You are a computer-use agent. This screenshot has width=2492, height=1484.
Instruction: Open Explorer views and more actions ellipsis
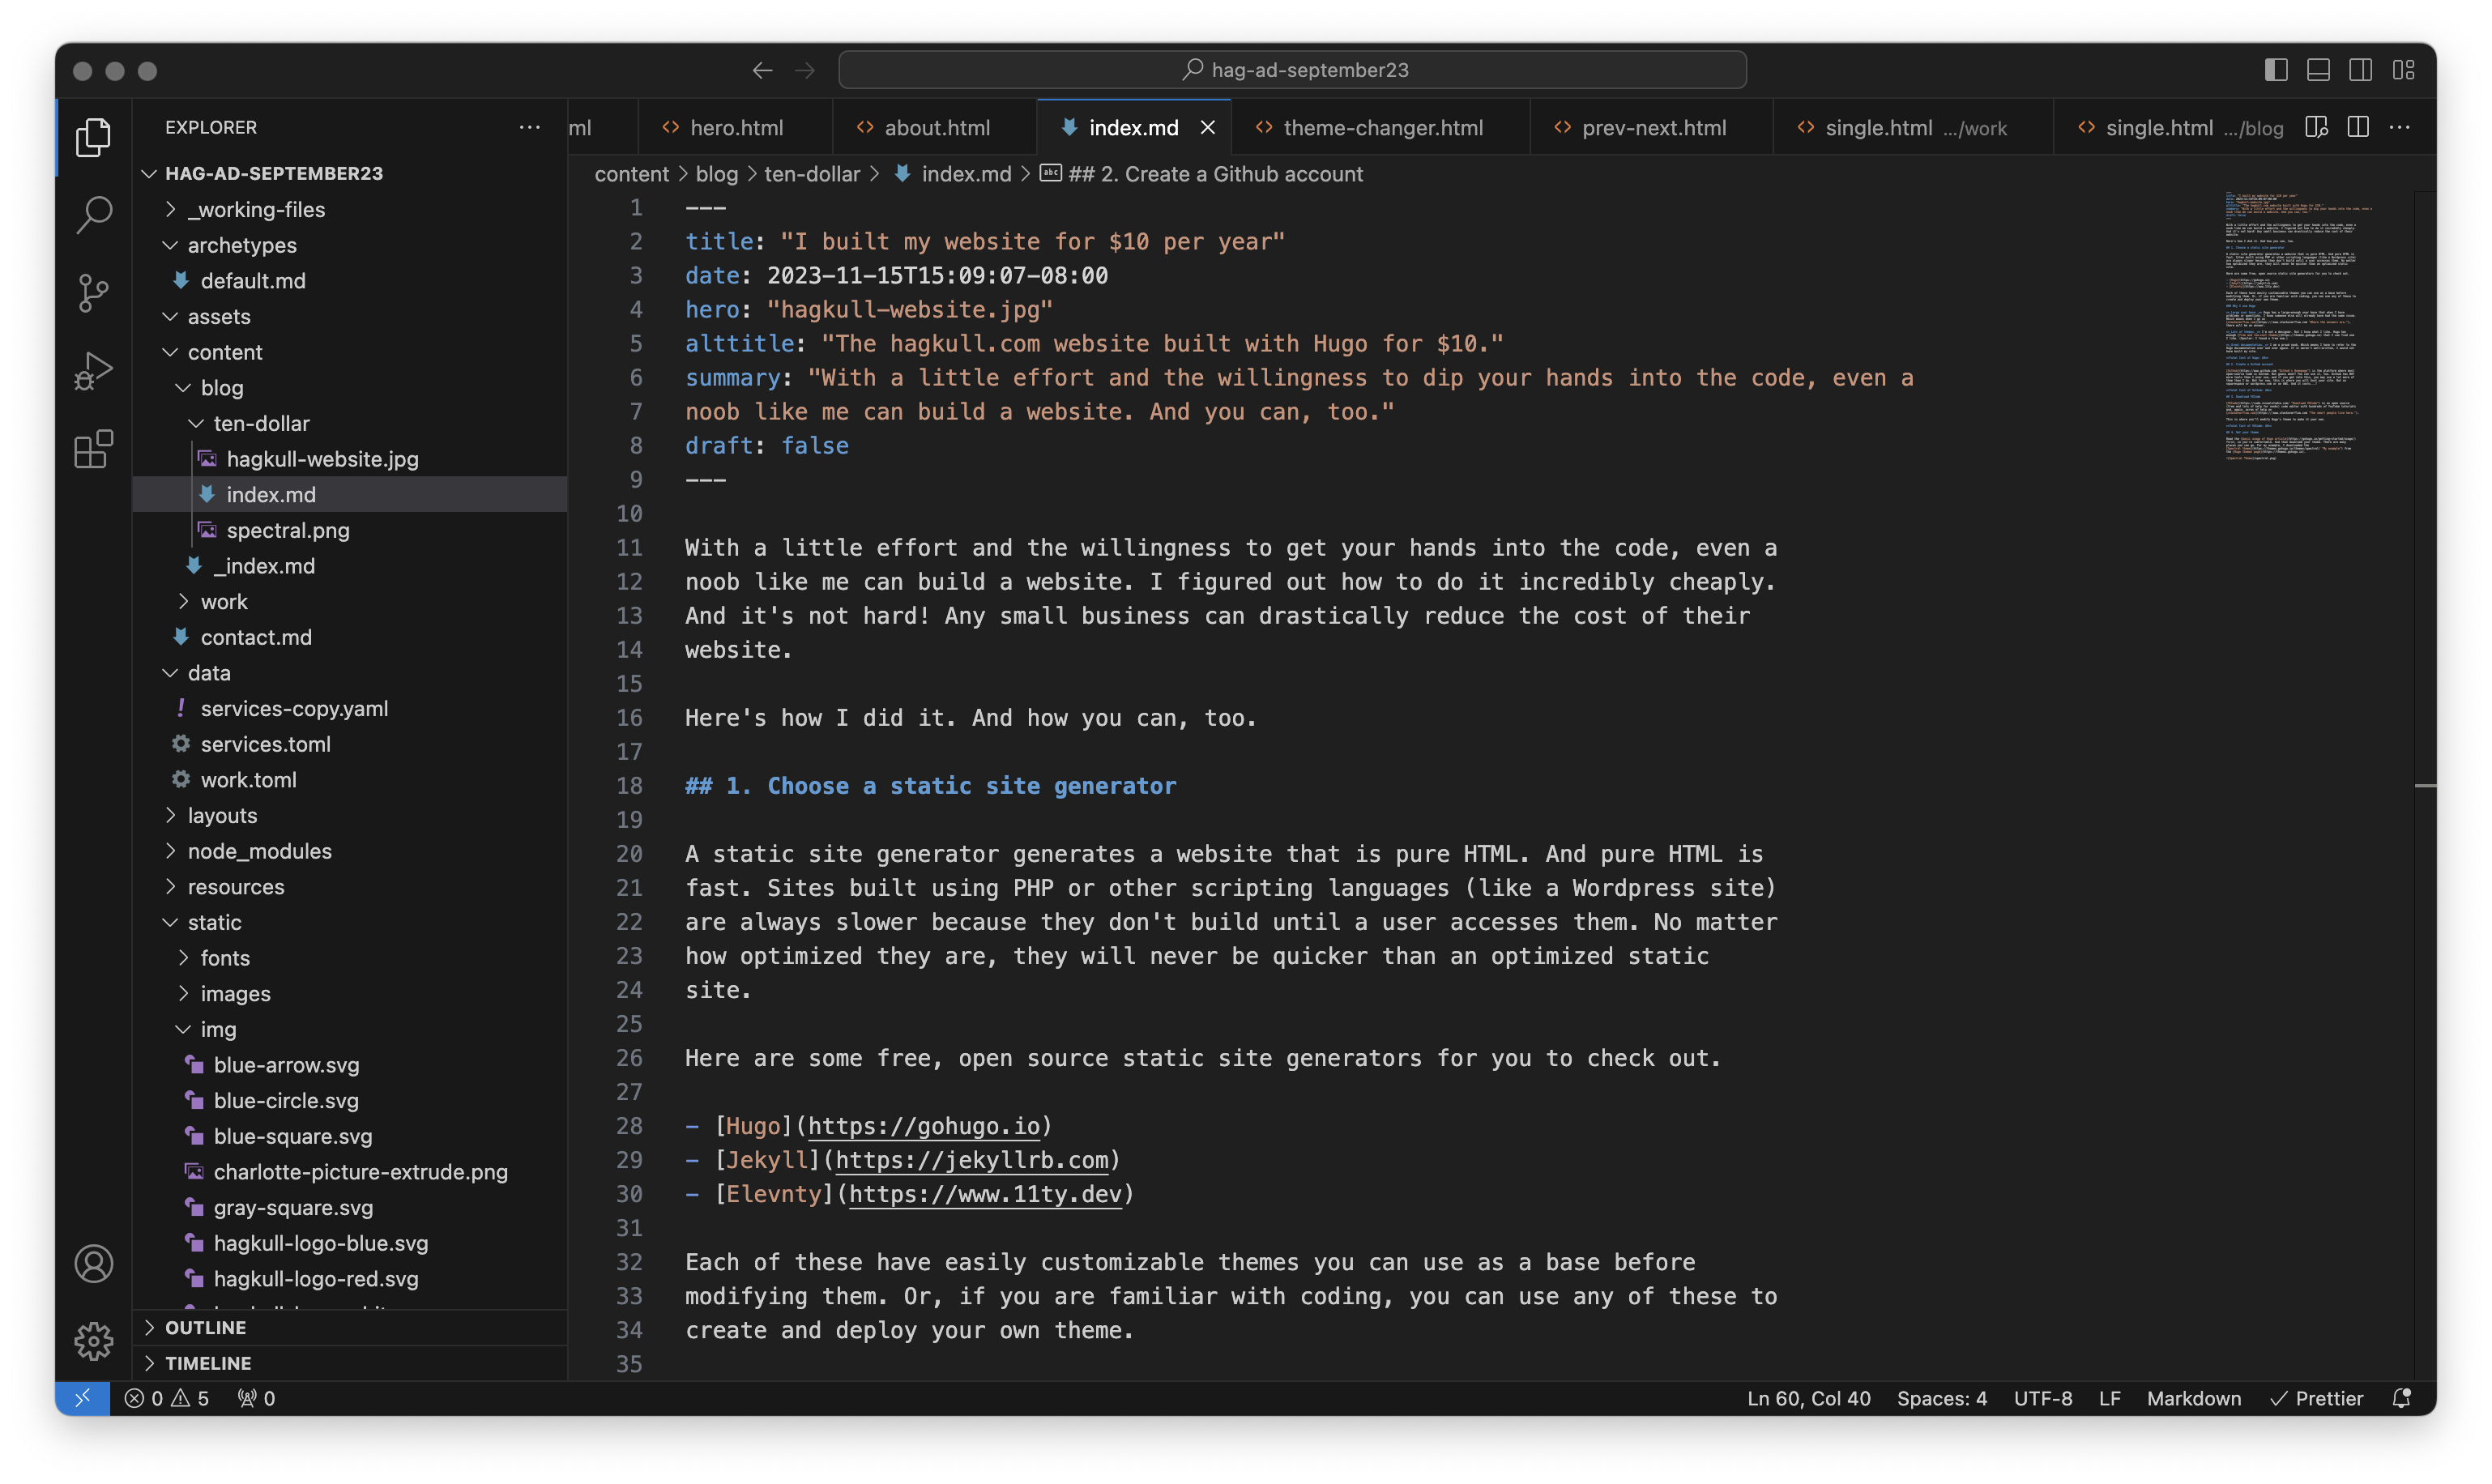coord(530,127)
